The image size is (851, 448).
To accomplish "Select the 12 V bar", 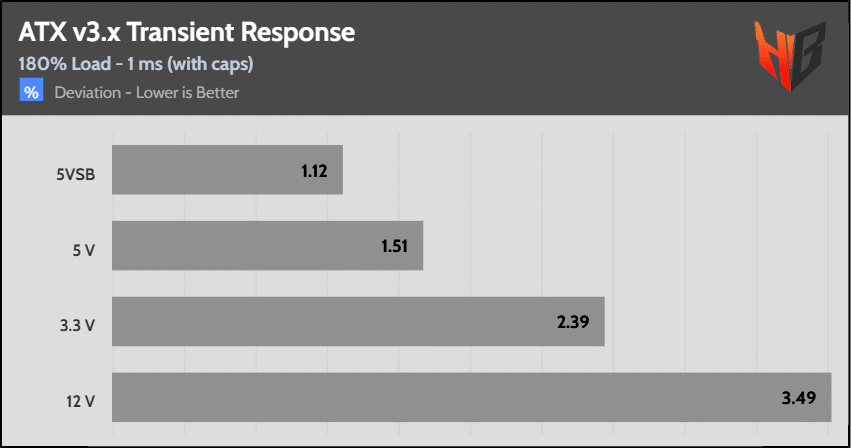I will click(472, 397).
